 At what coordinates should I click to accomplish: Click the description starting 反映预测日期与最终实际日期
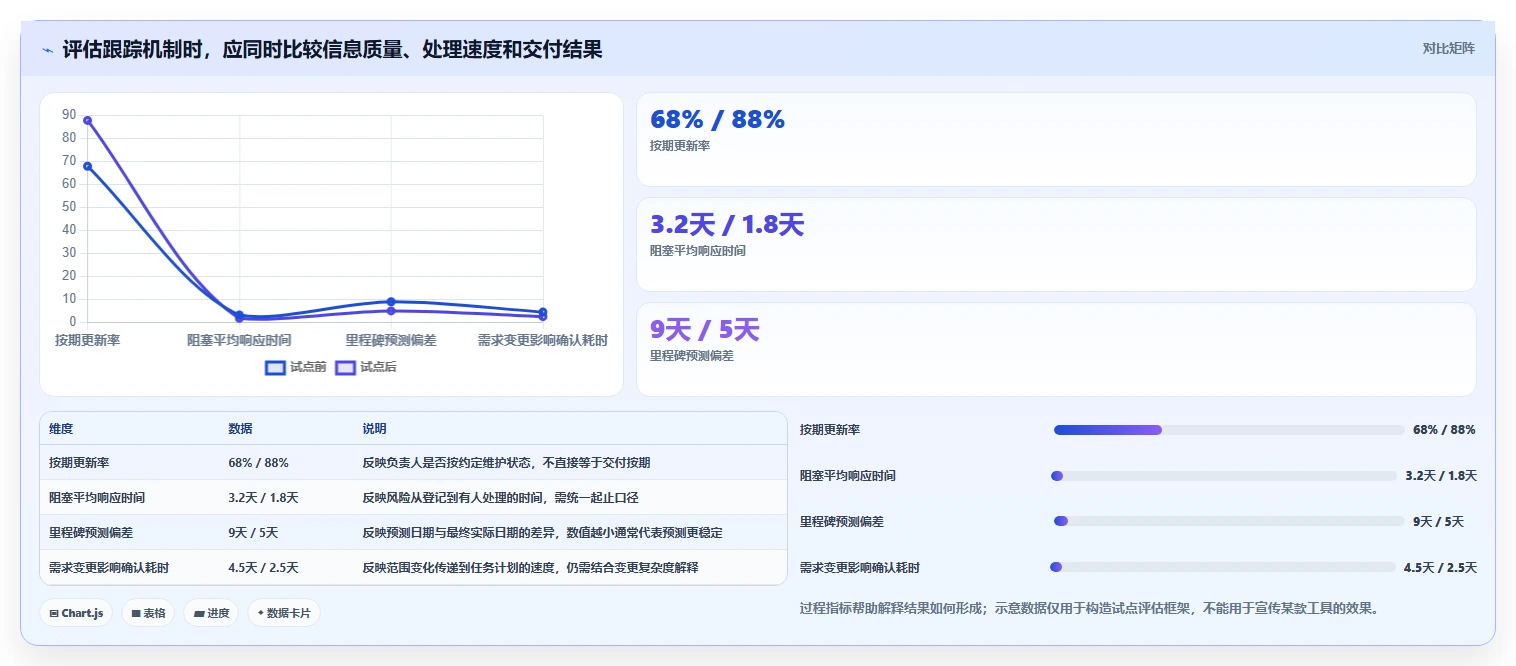[542, 533]
